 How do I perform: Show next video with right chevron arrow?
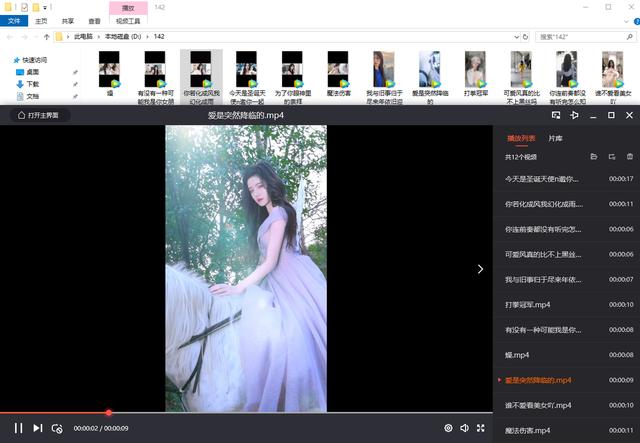pos(480,269)
